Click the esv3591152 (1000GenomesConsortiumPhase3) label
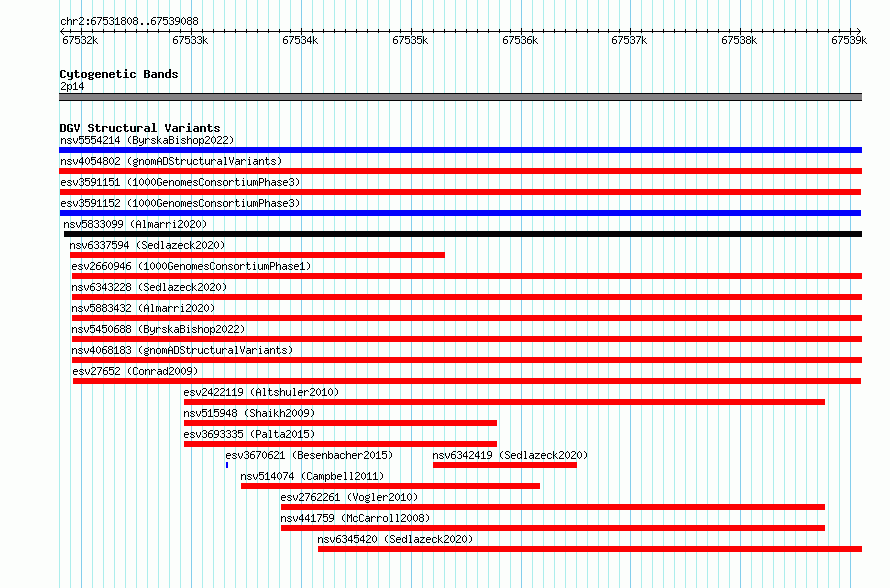The image size is (890, 588). [x=180, y=203]
